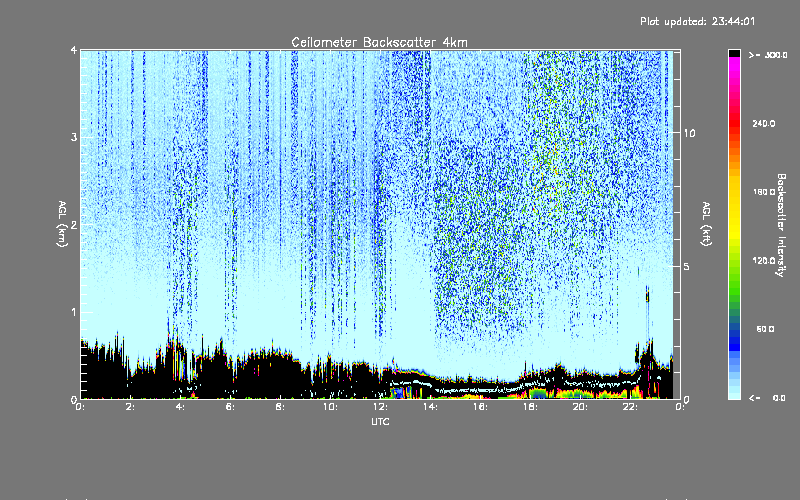Click the '120.0' colorbar value
Screen dimensions: 800x500
(x=764, y=260)
